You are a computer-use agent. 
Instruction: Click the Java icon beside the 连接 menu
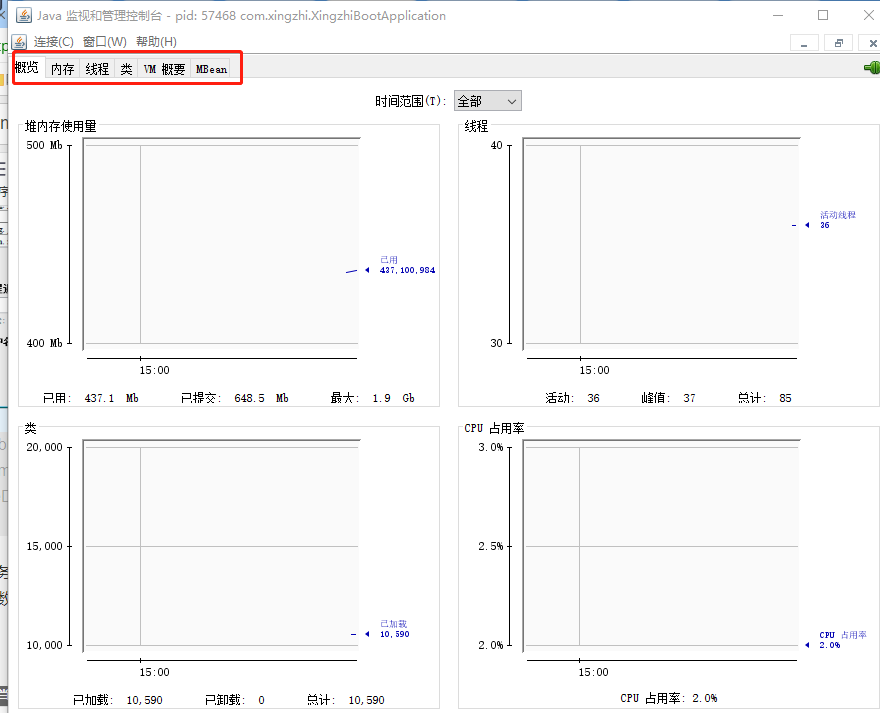pyautogui.click(x=20, y=42)
